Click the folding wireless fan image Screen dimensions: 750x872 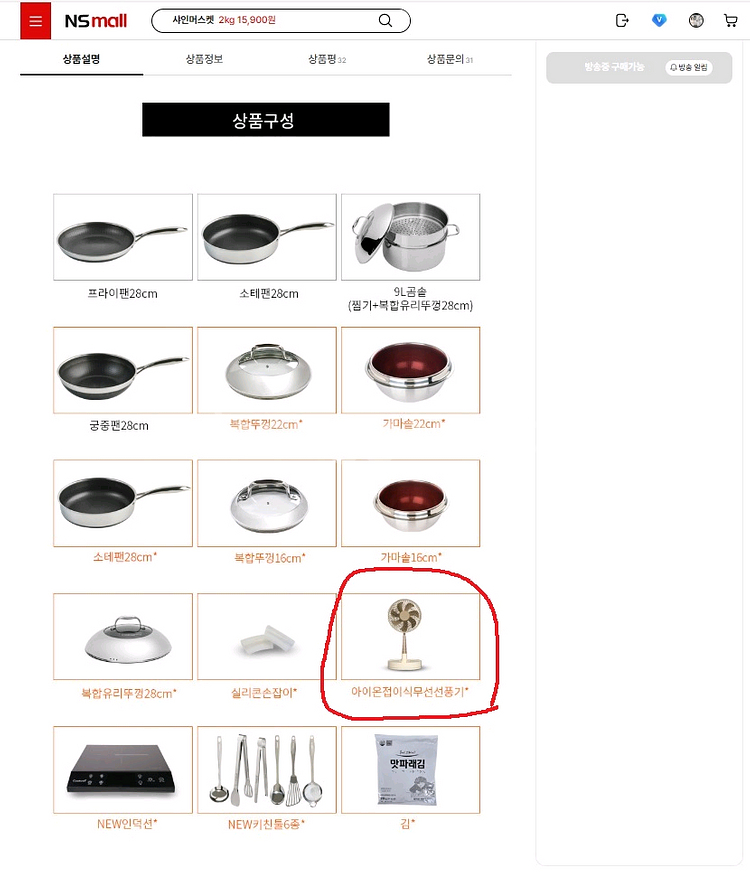point(410,636)
